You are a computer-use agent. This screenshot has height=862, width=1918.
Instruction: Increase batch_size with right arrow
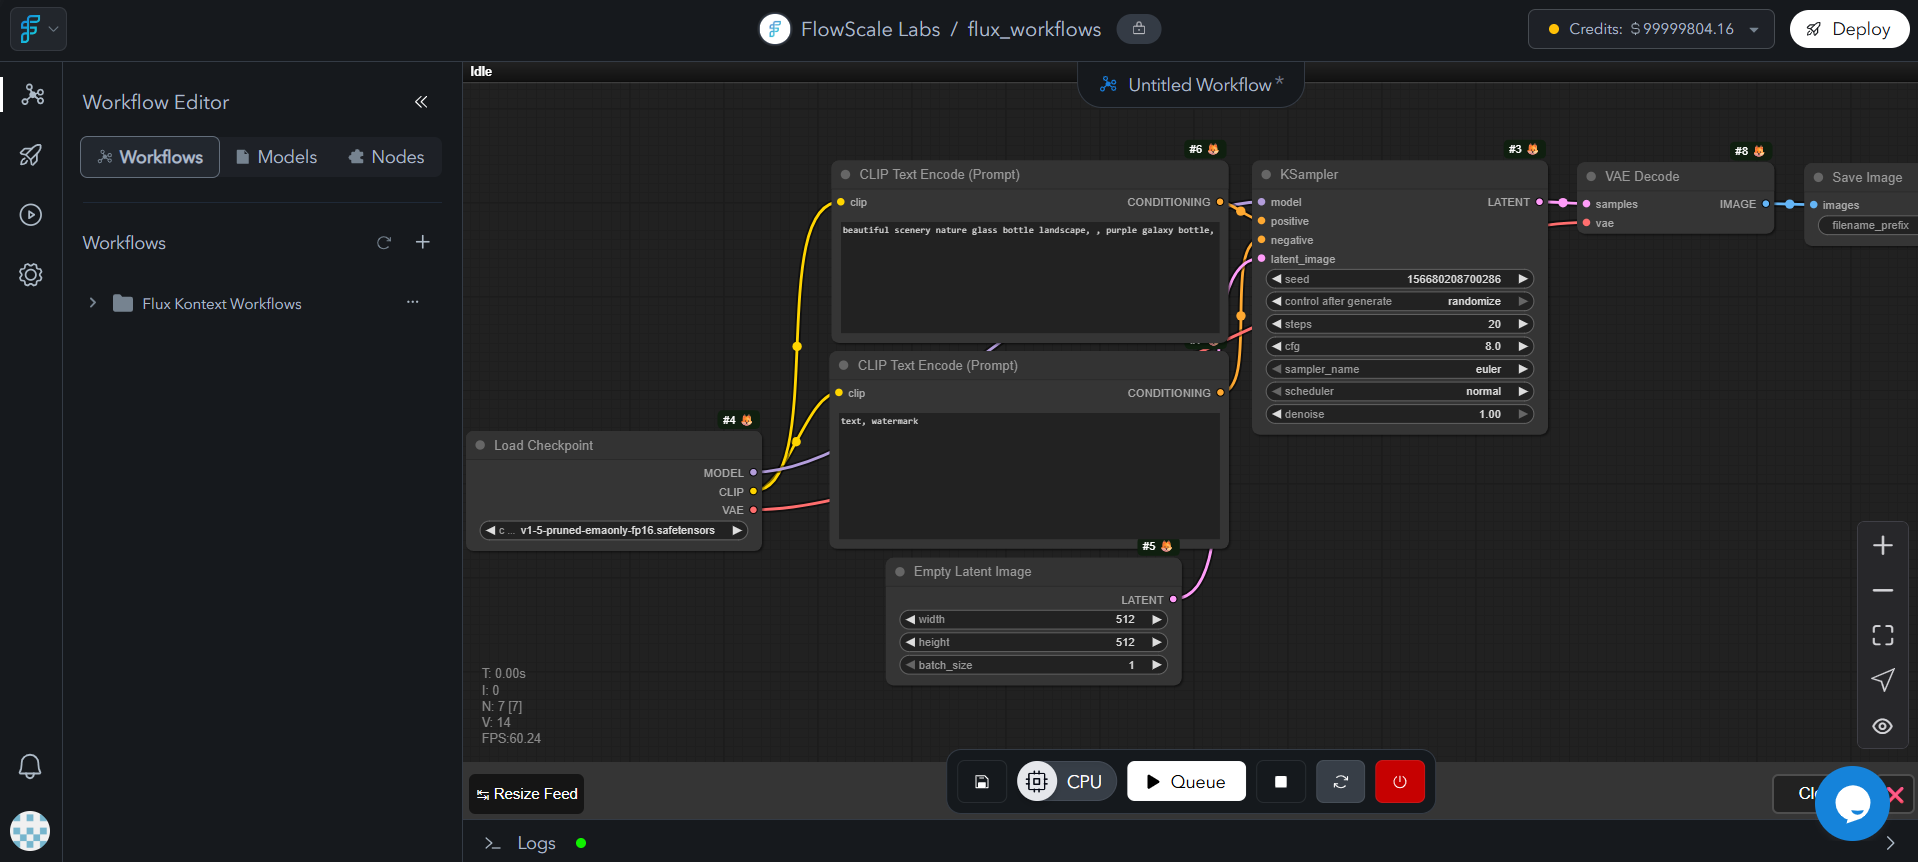click(1156, 665)
